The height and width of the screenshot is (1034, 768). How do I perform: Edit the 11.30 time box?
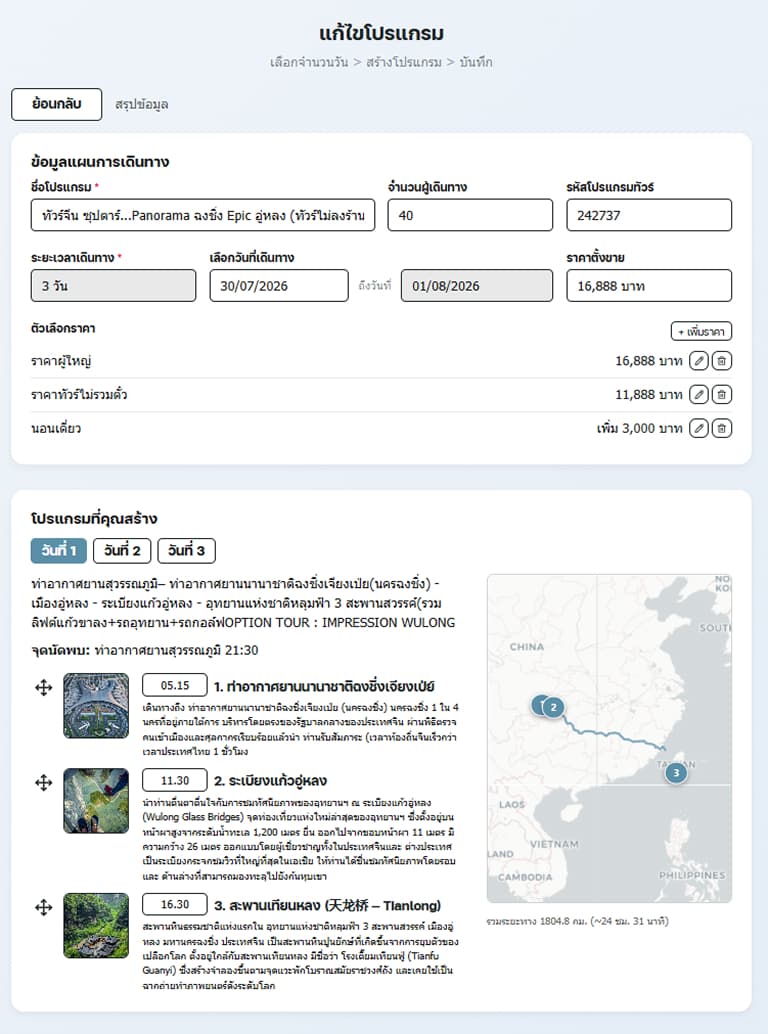tap(175, 780)
